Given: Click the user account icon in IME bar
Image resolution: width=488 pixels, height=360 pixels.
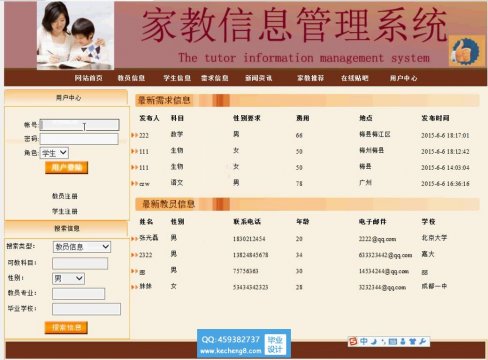Looking at the screenshot, I should (x=403, y=342).
